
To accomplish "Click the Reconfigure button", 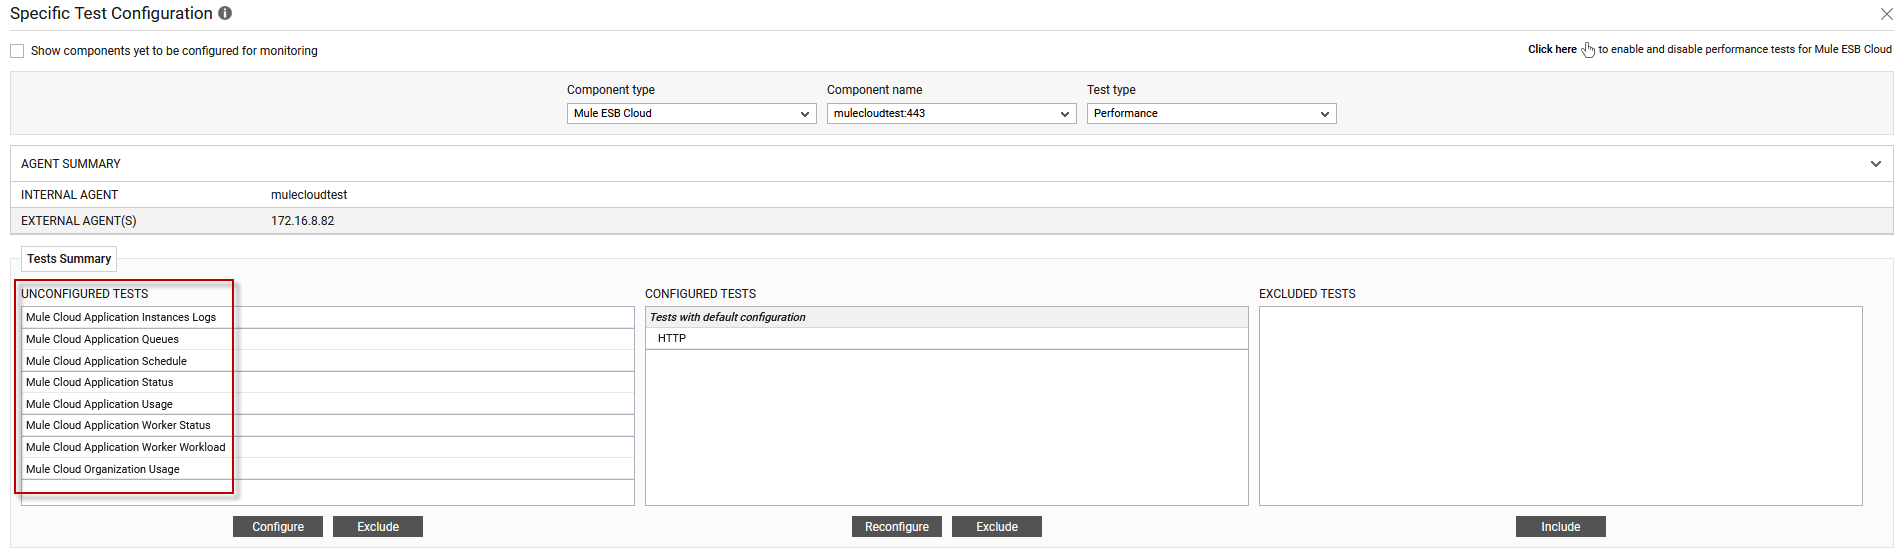I will coord(897,527).
